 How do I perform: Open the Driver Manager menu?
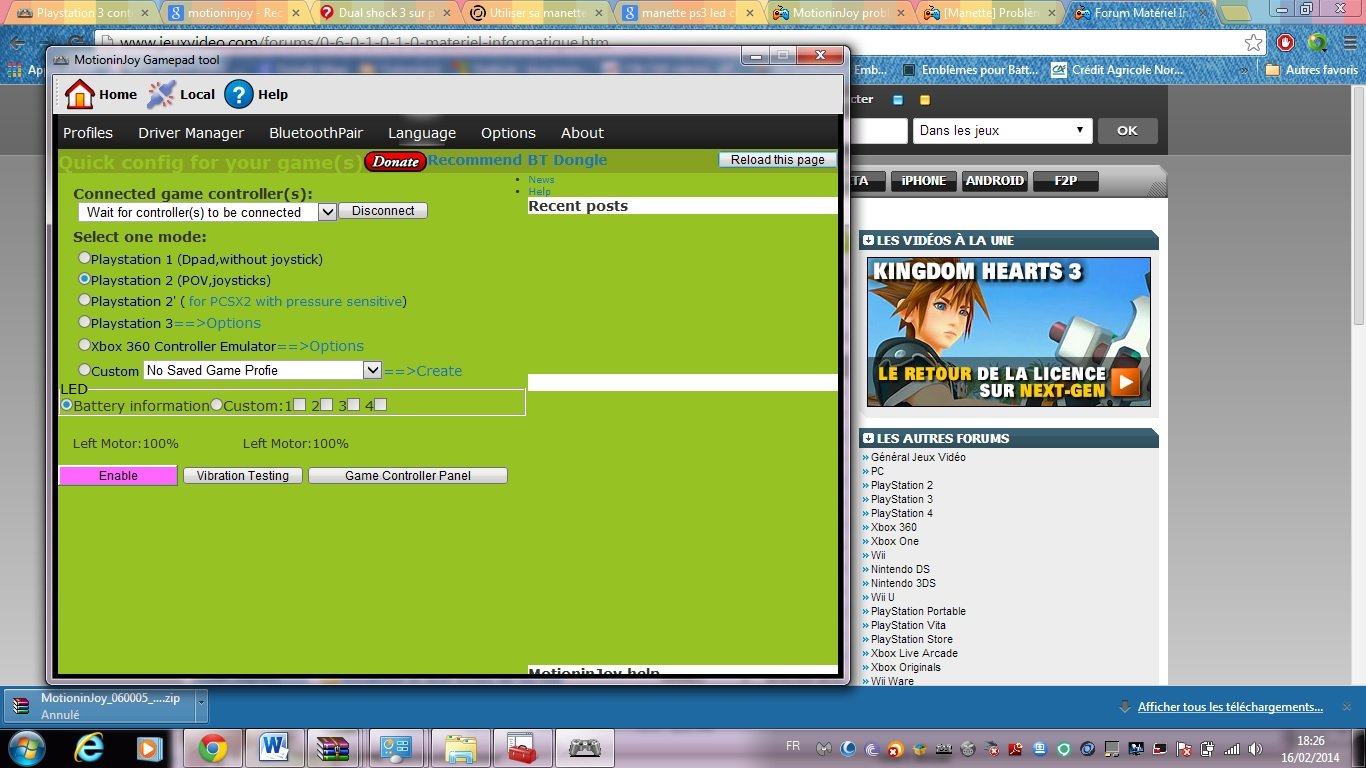[191, 133]
